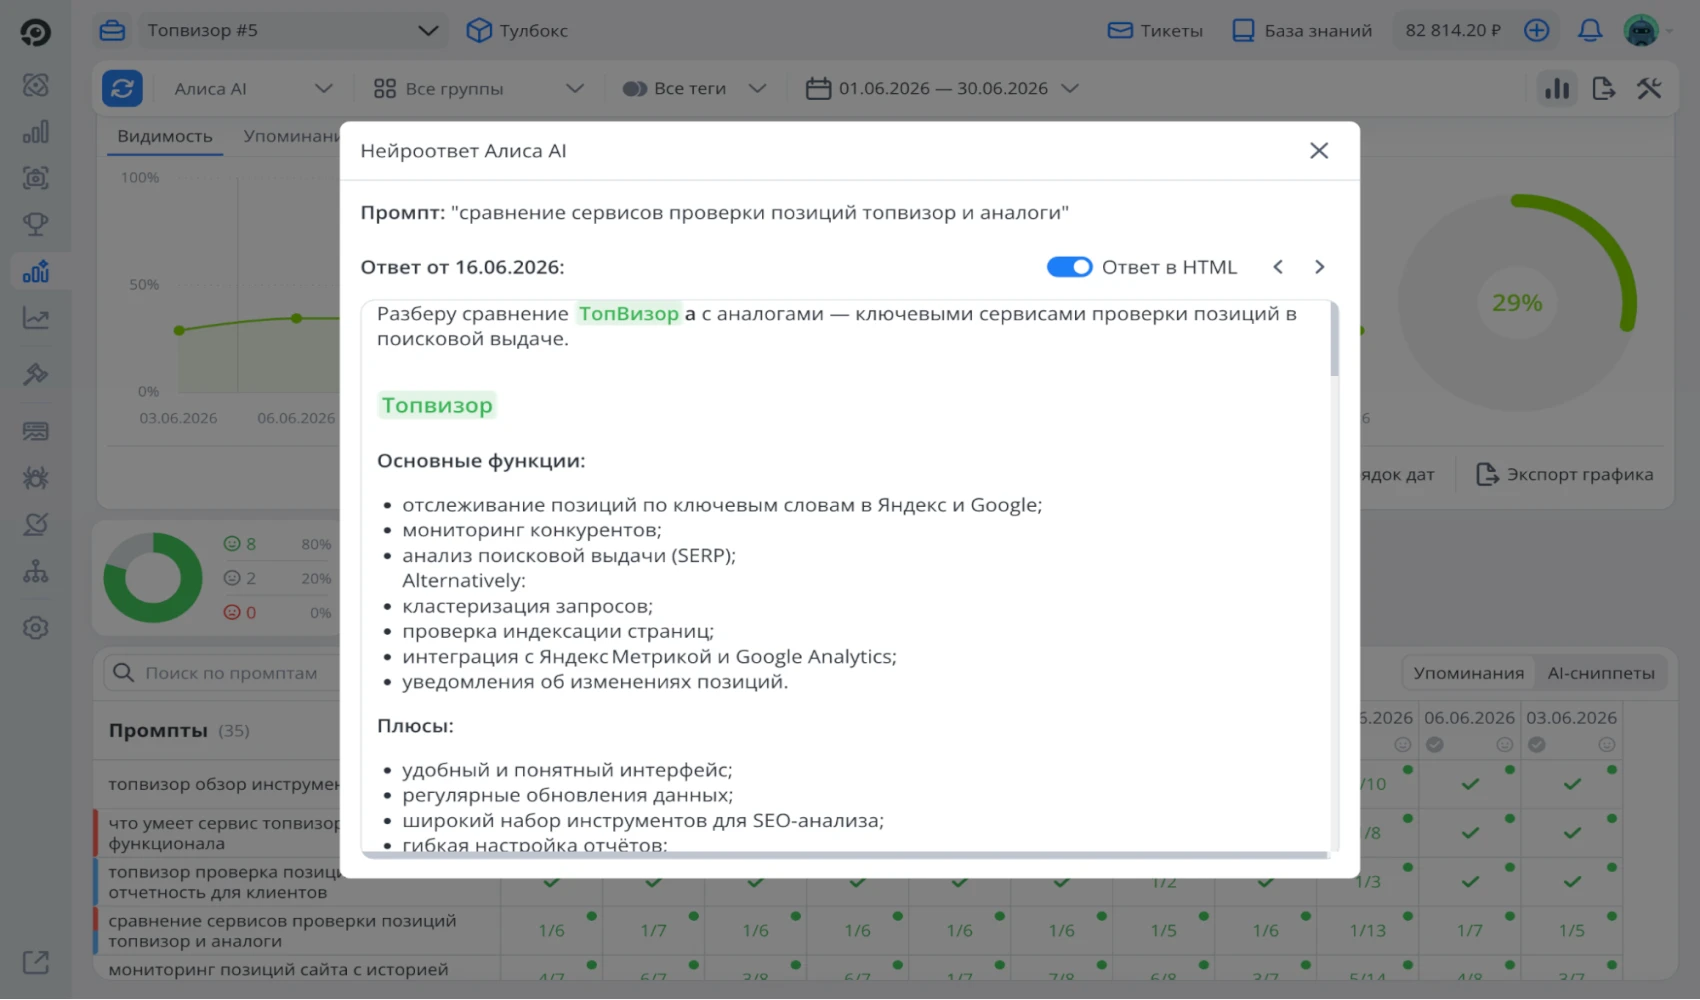Open База знаний

pyautogui.click(x=1302, y=30)
